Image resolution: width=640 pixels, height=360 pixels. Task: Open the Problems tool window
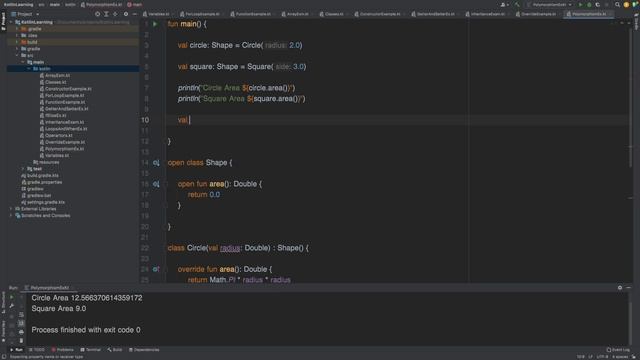coord(62,350)
